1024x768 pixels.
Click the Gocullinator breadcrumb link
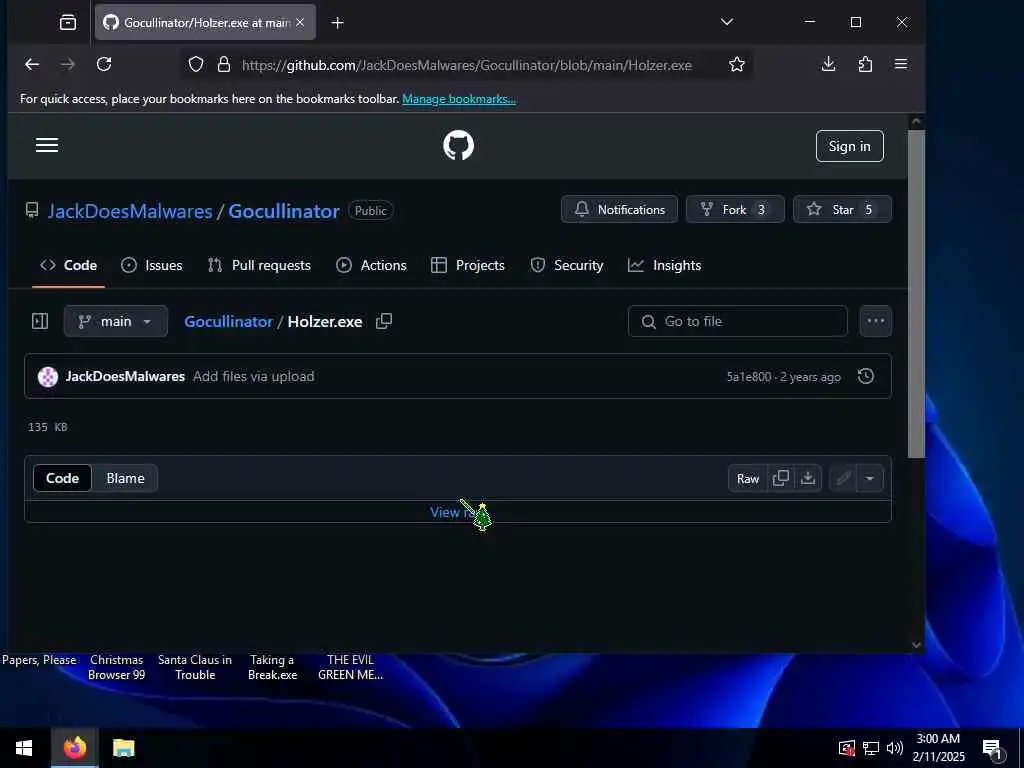point(228,321)
